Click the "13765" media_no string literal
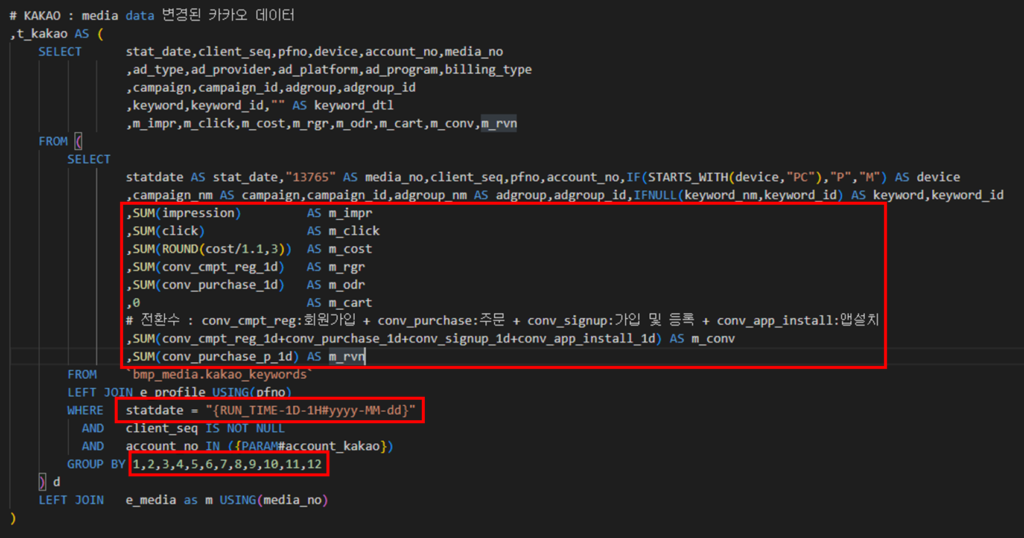1024x538 pixels. coord(310,177)
